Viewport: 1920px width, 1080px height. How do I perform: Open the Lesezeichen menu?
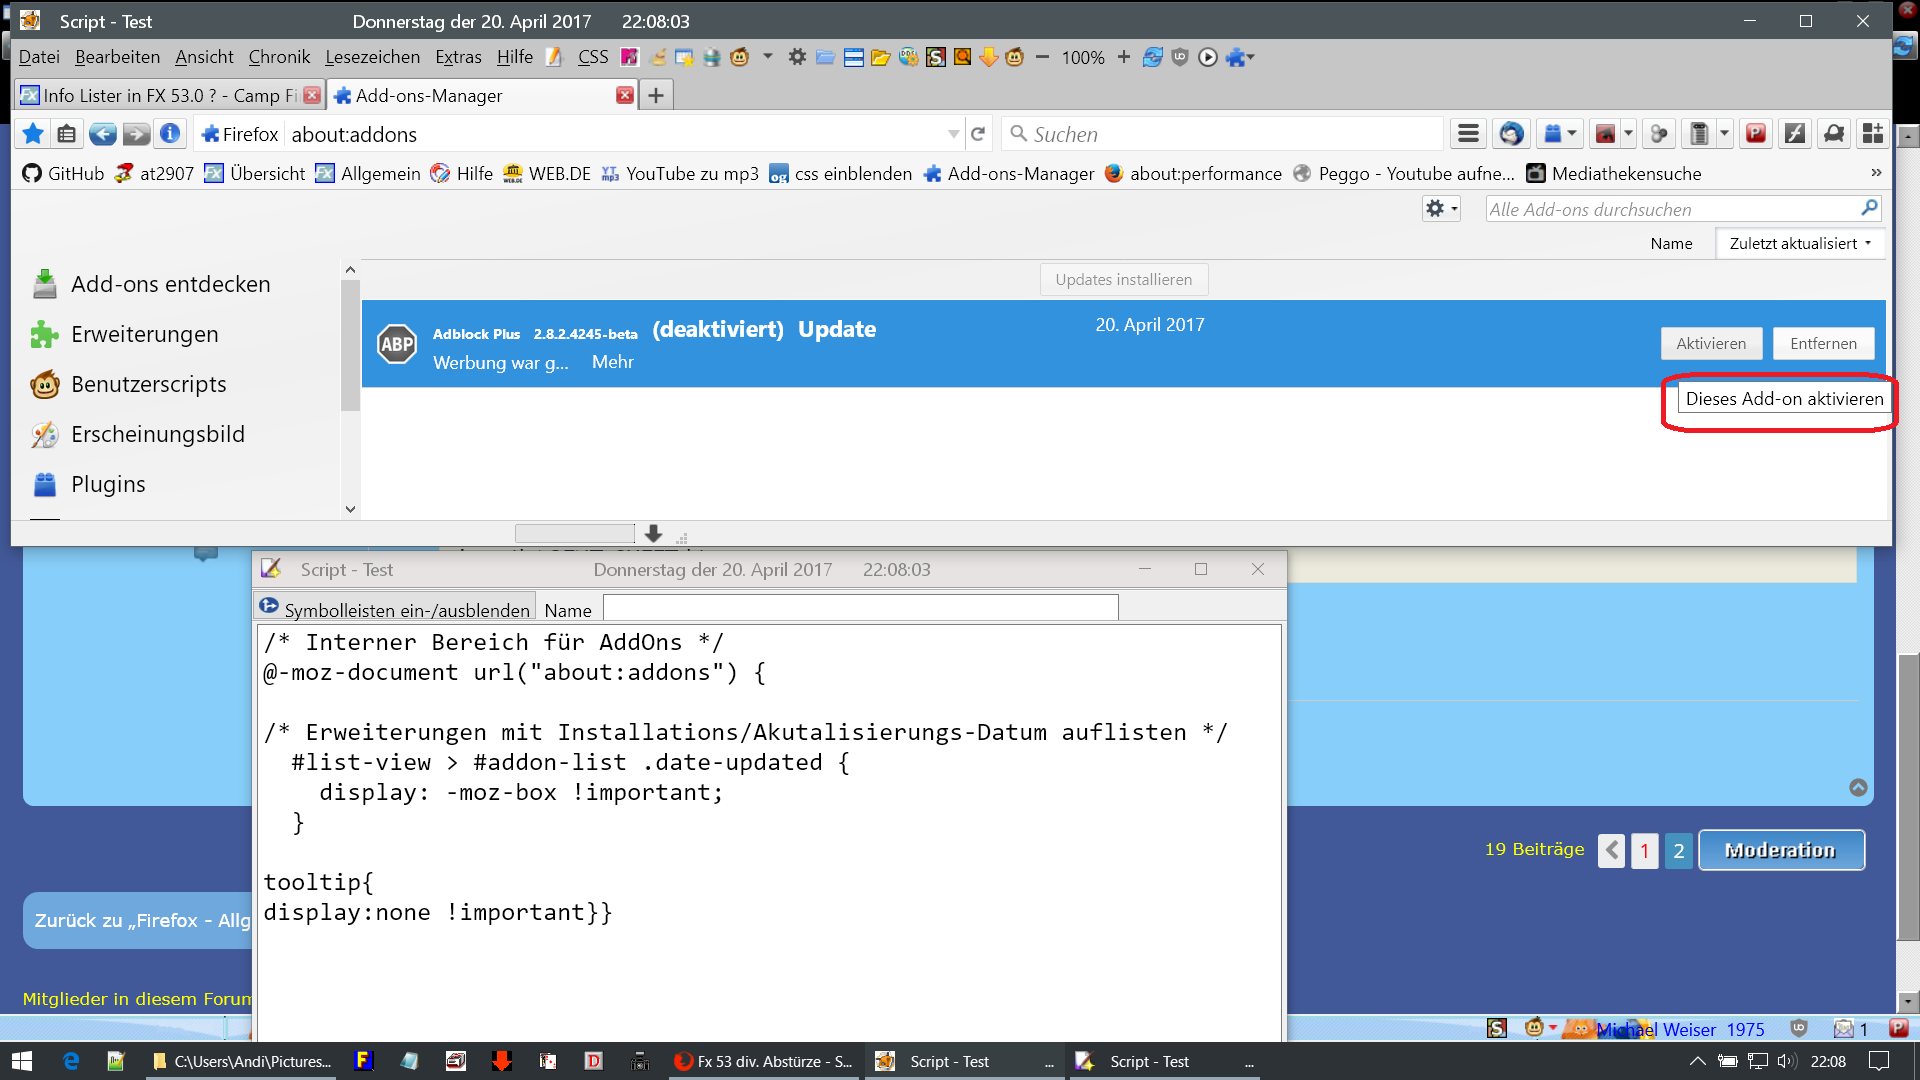(372, 57)
